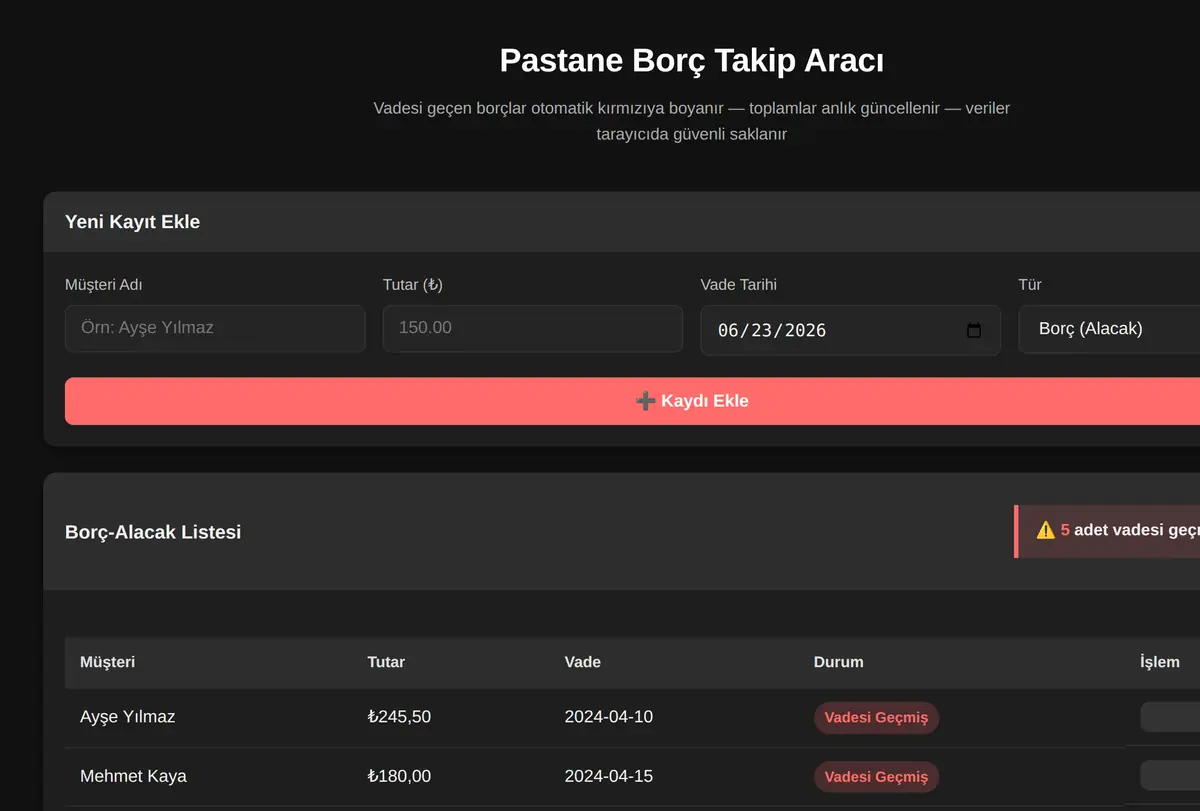Click the Vade Tarihi date field
Screen dimensions: 1200x811
[850, 330]
